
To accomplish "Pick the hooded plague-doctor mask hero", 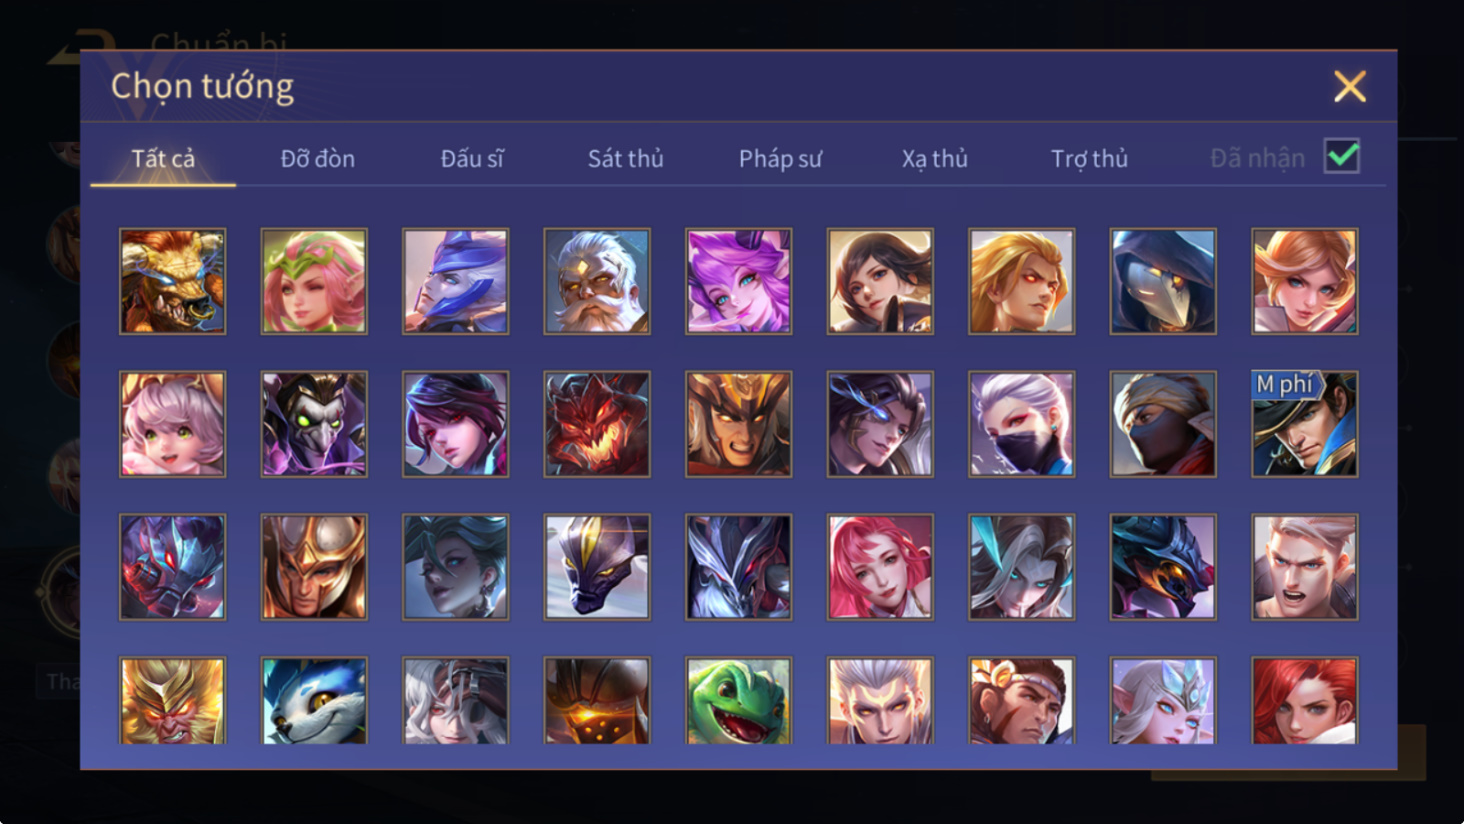I will 1163,281.
